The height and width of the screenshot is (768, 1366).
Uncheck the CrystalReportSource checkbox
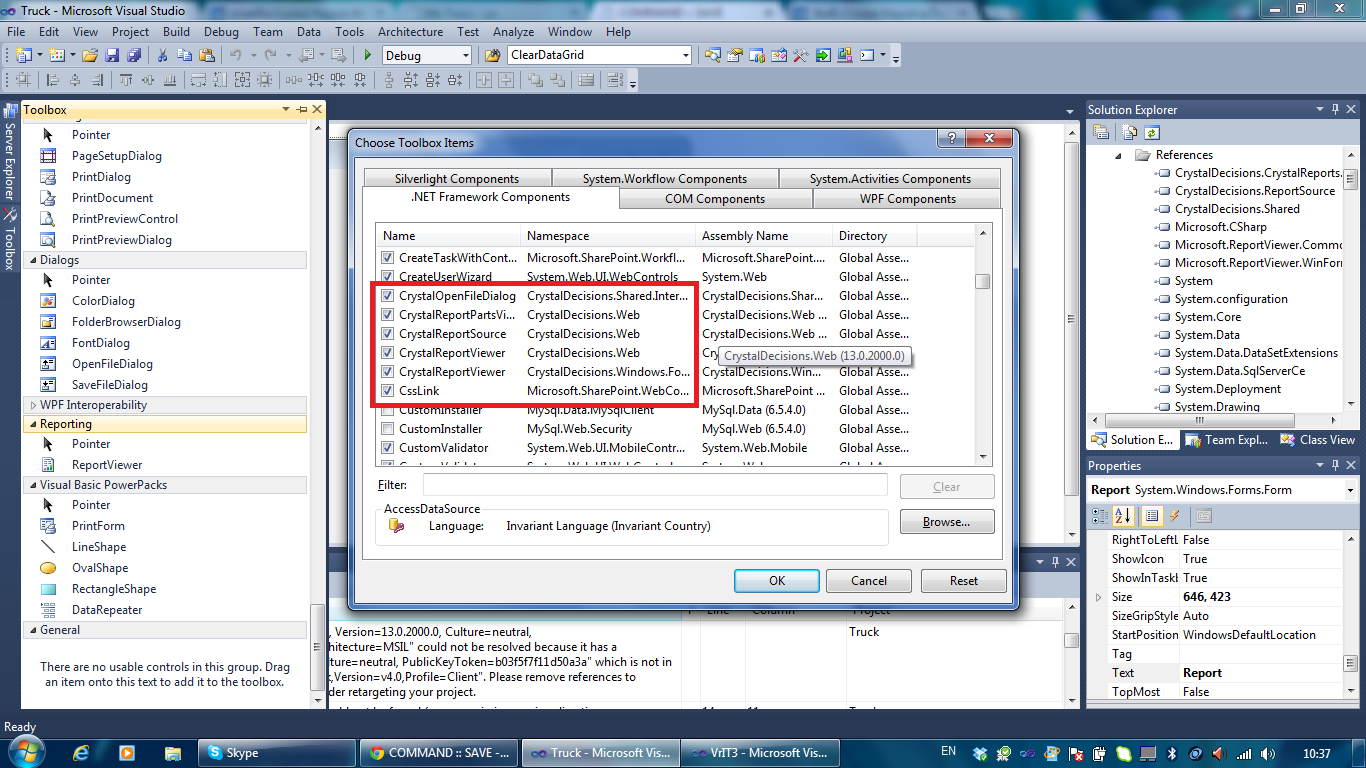point(388,334)
